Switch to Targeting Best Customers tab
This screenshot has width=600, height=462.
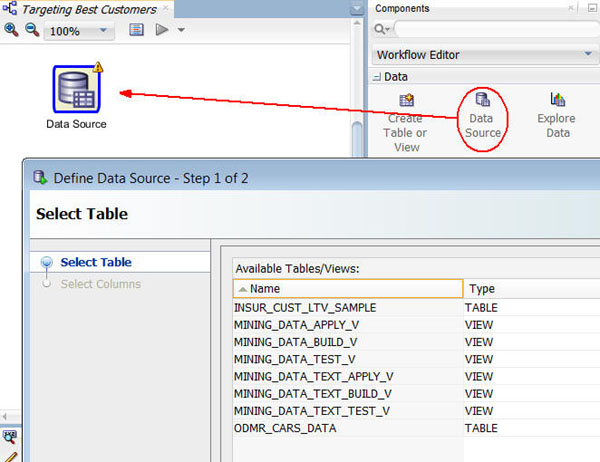(89, 9)
